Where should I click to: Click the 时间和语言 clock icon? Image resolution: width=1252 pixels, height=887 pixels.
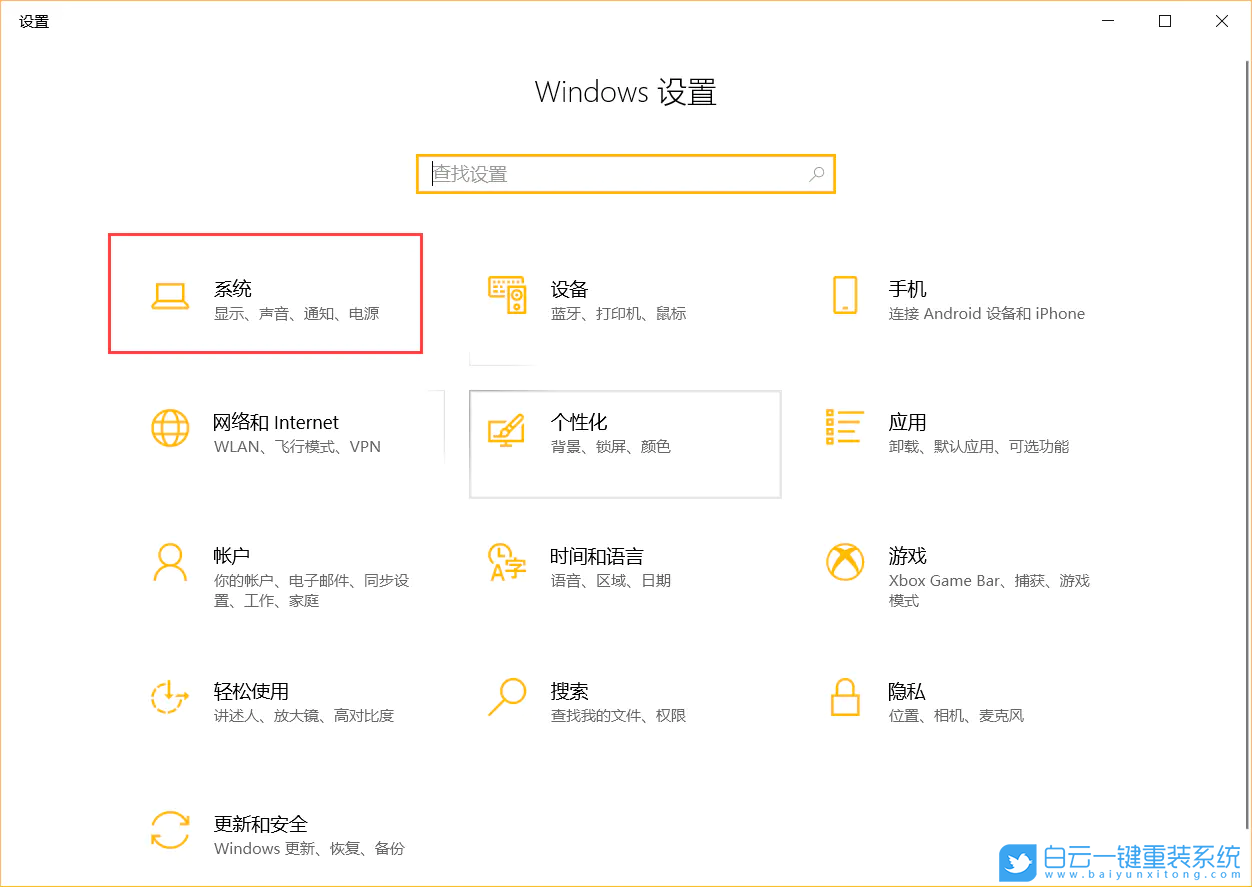tap(507, 562)
